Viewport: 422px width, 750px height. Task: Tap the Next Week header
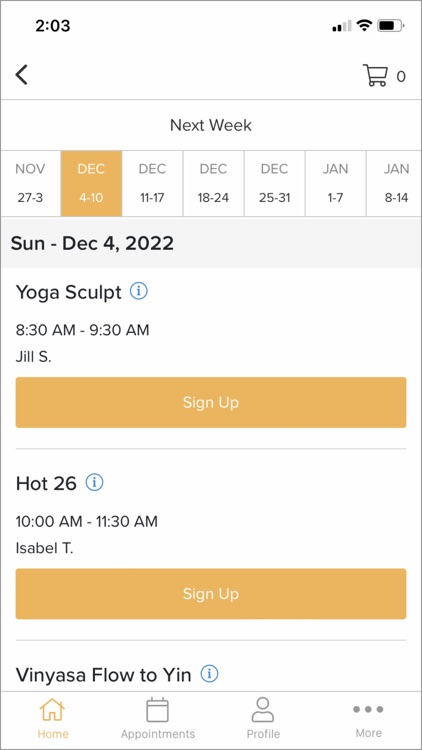pos(211,125)
